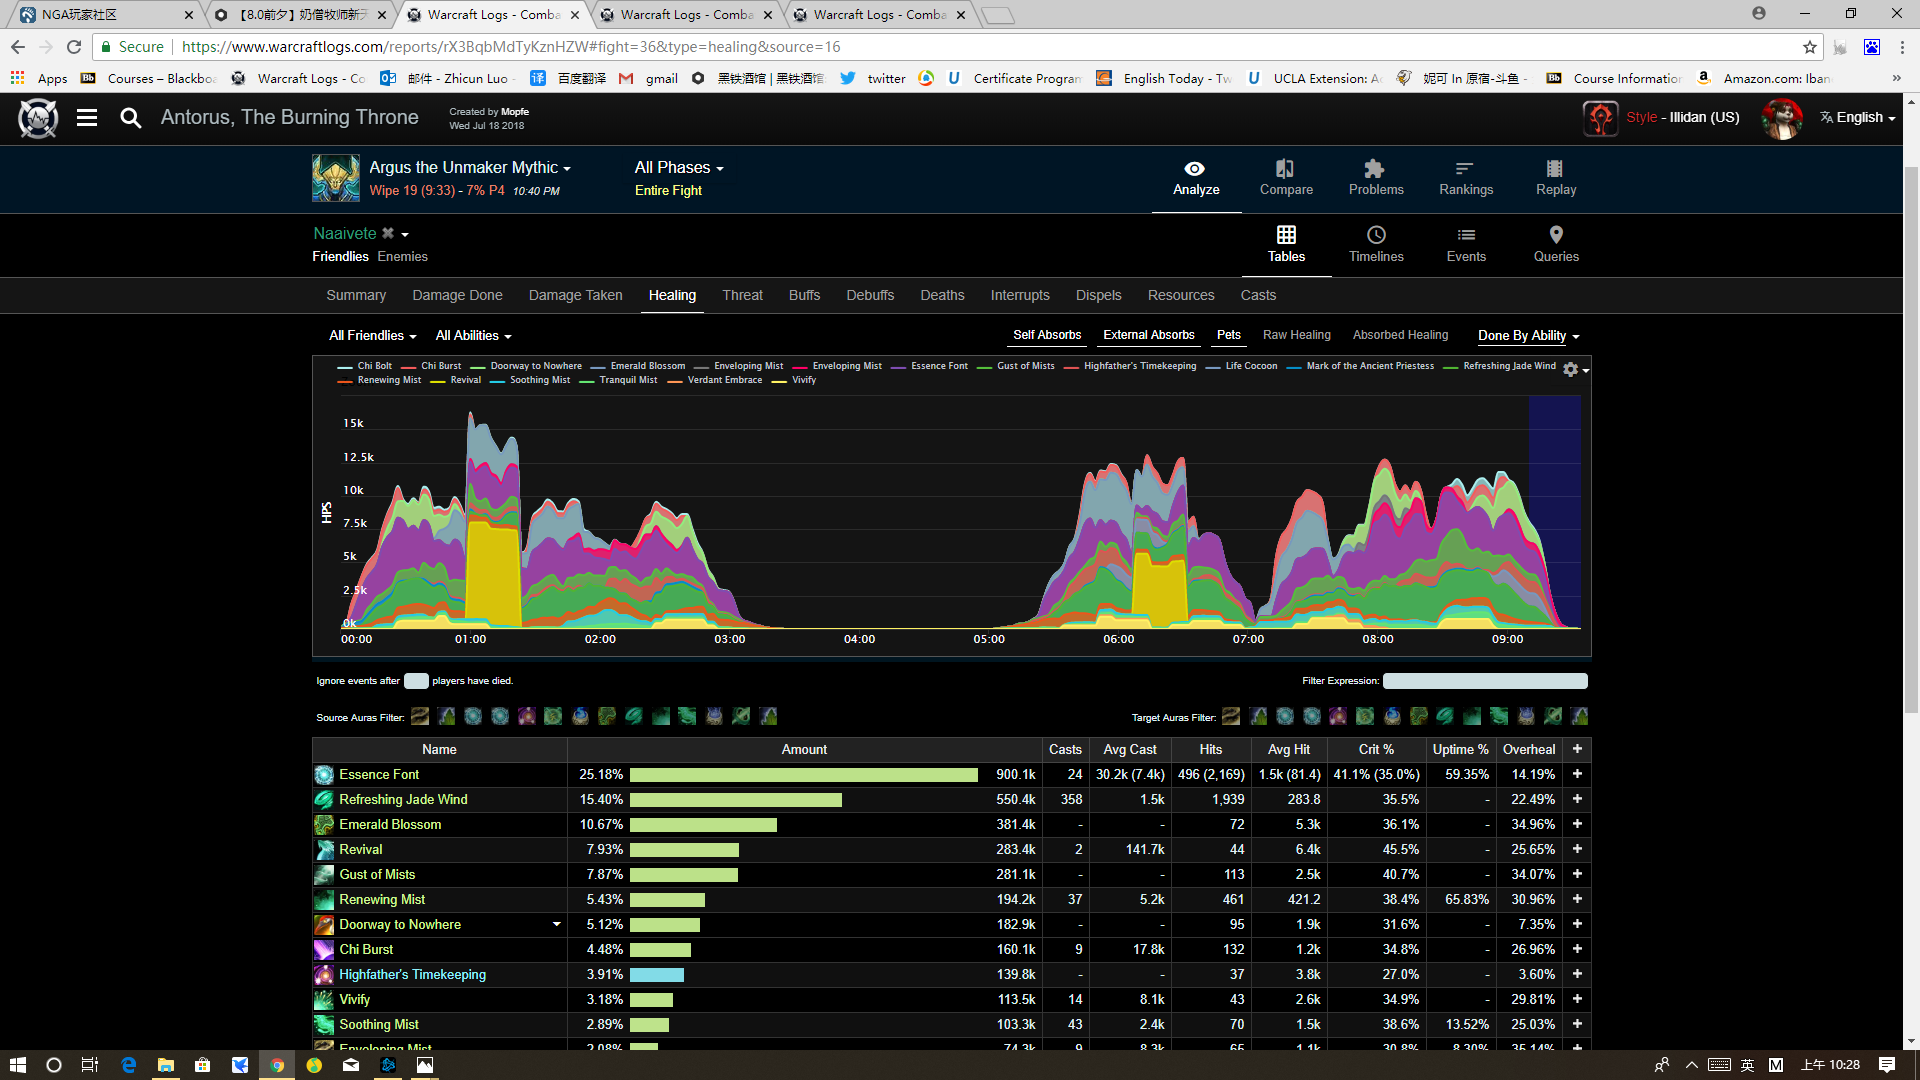This screenshot has height=1080, width=1920.
Task: Open Argus the Unmaker Mythic fight dropdown
Action: pos(470,168)
